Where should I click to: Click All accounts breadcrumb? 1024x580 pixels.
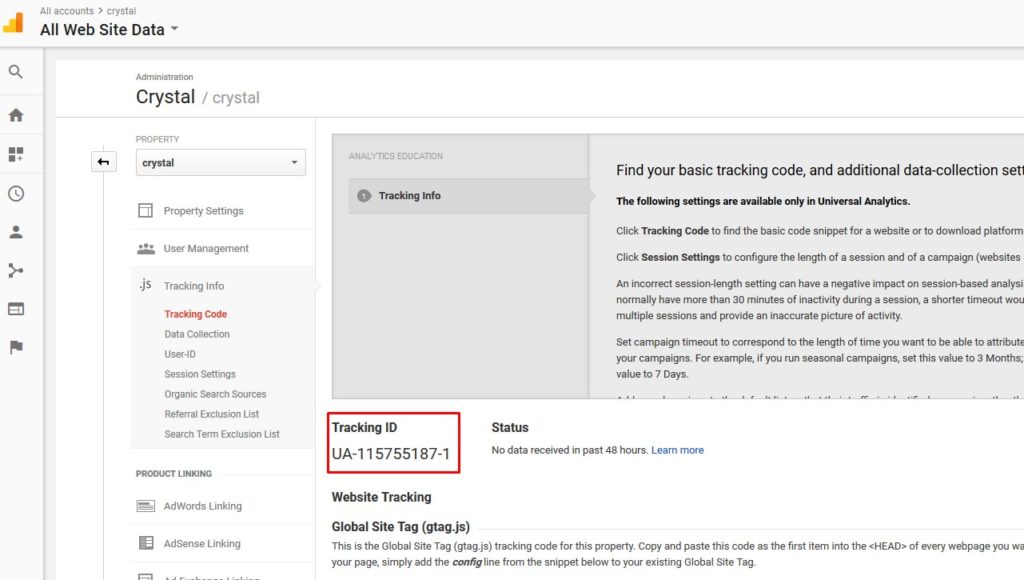67,11
